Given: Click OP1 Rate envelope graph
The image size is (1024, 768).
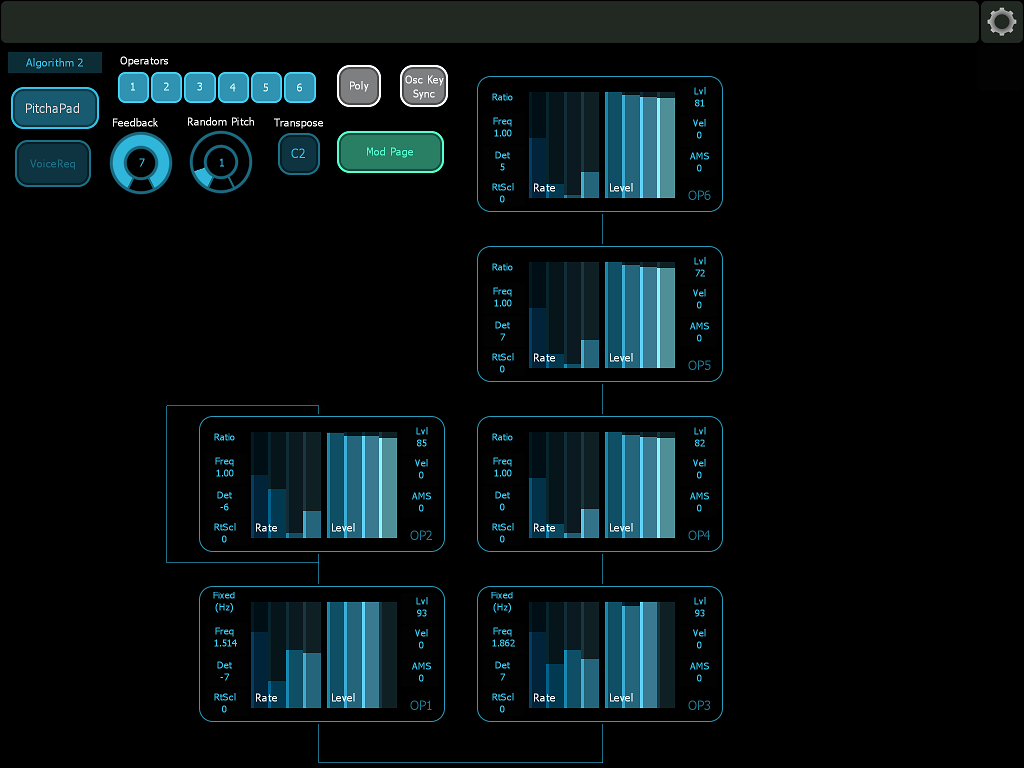Looking at the screenshot, I should (x=285, y=655).
